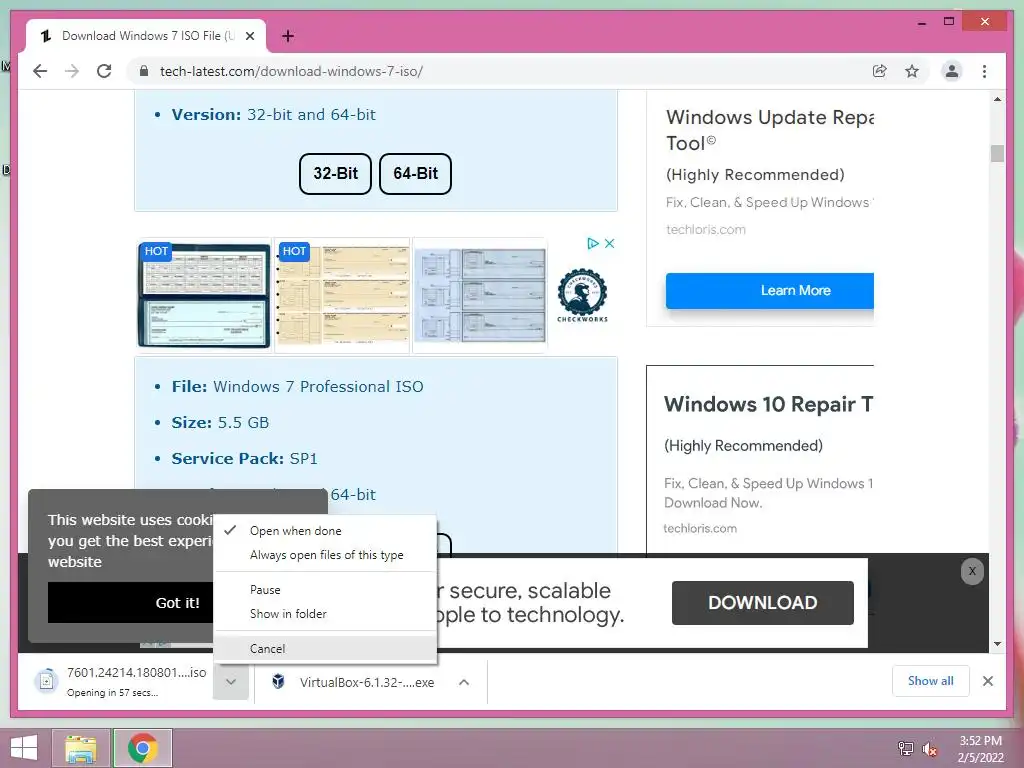Open Chrome's three-dot menu
The height and width of the screenshot is (768, 1024).
tap(984, 71)
